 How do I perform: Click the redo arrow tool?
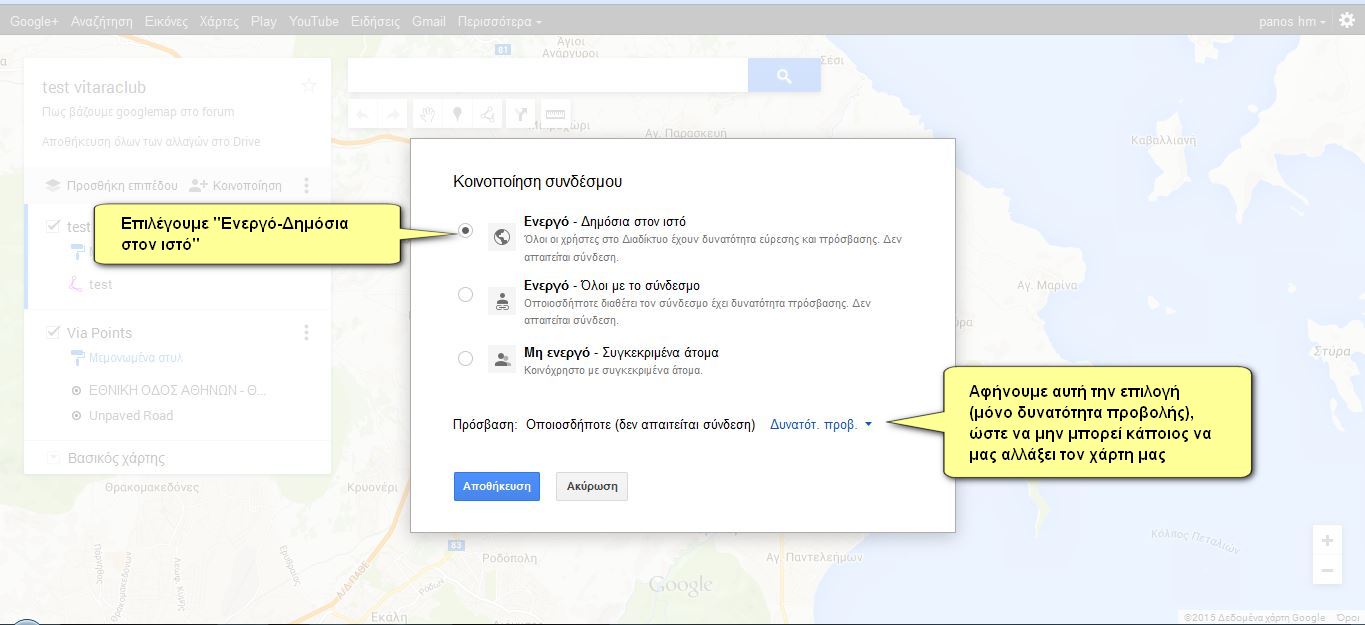pyautogui.click(x=393, y=114)
